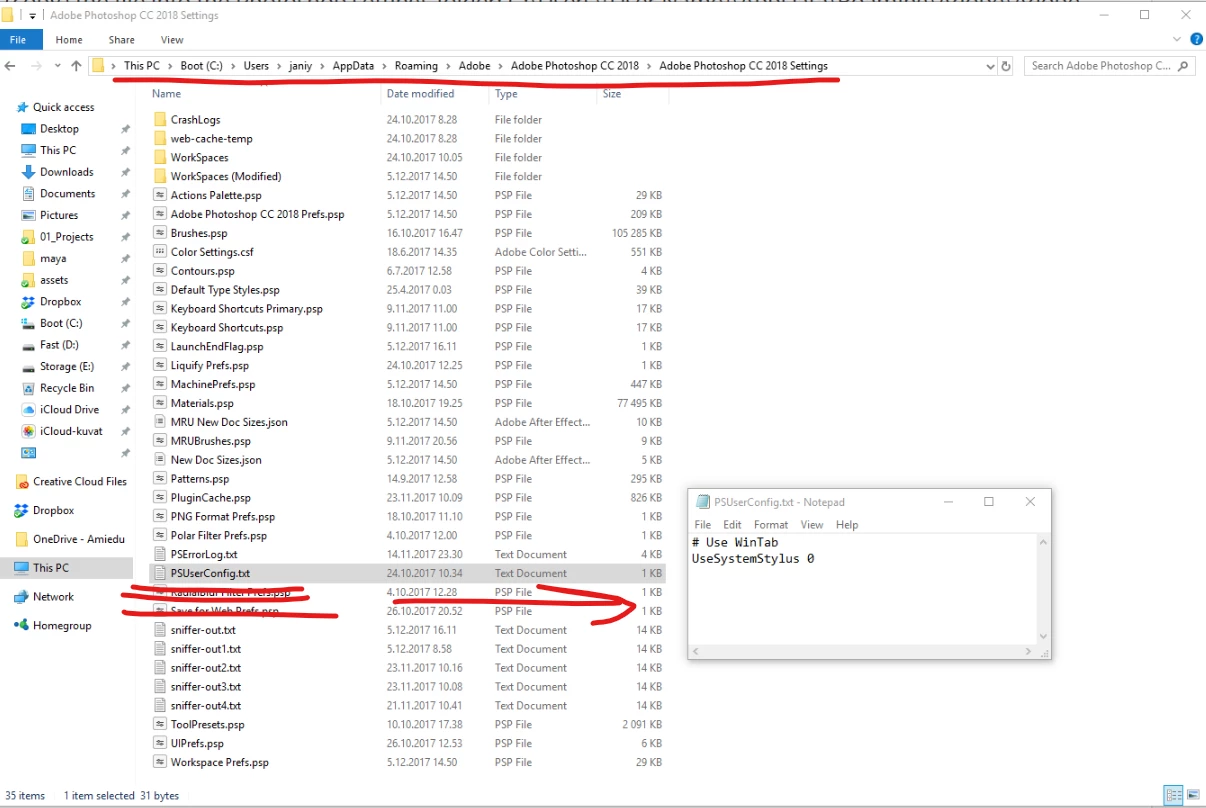Open the Recycle Bin in the sidebar
The image size is (1206, 808).
tap(67, 388)
